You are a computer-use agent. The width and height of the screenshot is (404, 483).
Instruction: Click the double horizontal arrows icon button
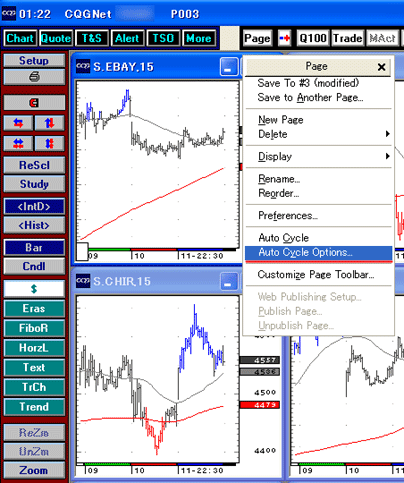pos(18,144)
